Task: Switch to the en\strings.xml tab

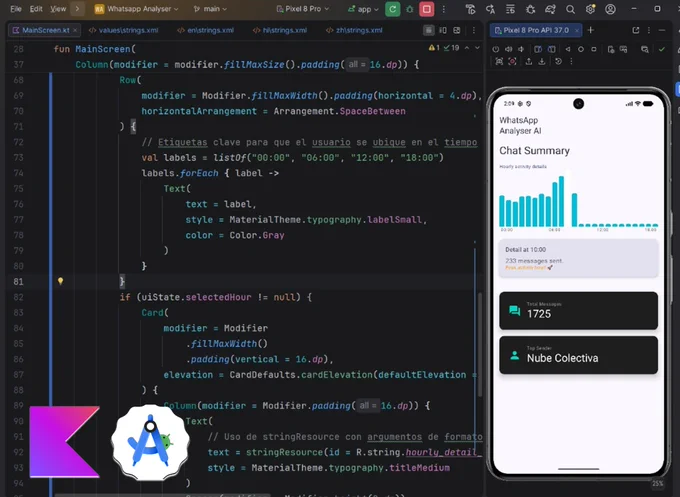Action: (206, 30)
